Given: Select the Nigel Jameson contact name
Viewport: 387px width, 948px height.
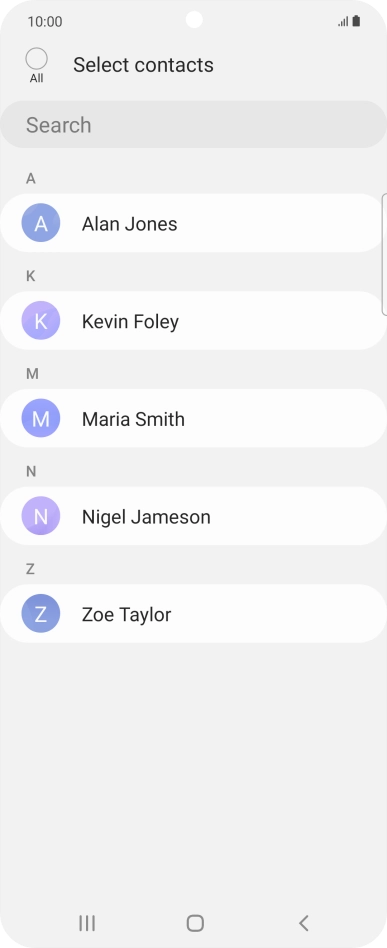Looking at the screenshot, I should pyautogui.click(x=146, y=517).
